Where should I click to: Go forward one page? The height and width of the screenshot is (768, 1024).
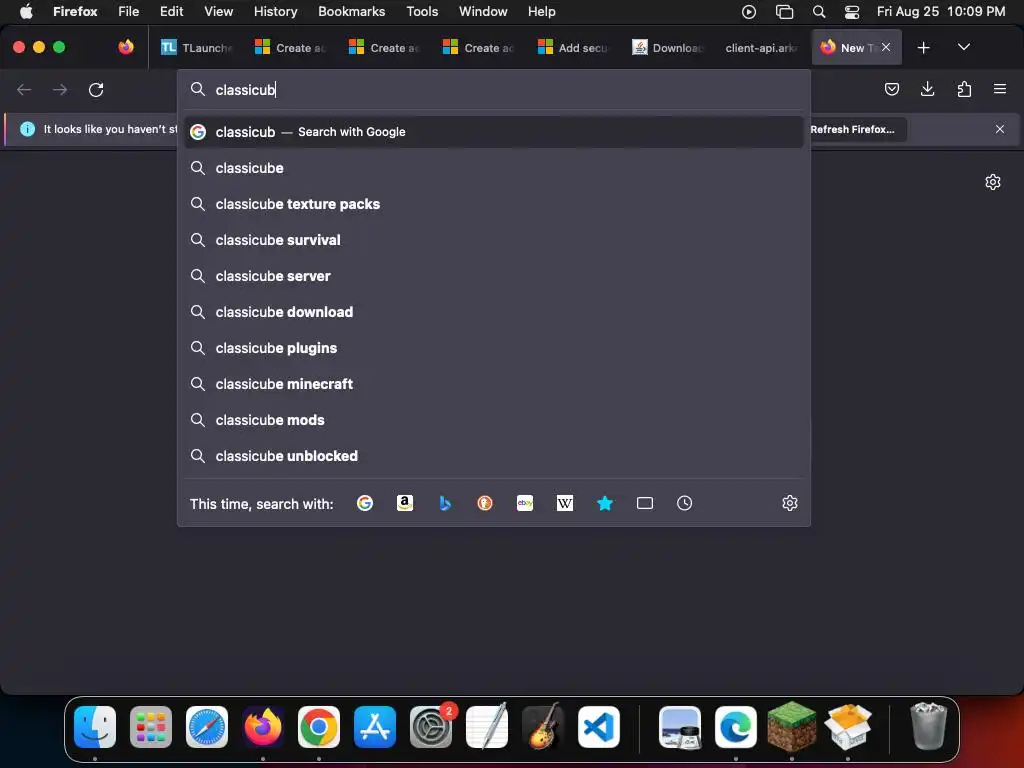click(60, 89)
